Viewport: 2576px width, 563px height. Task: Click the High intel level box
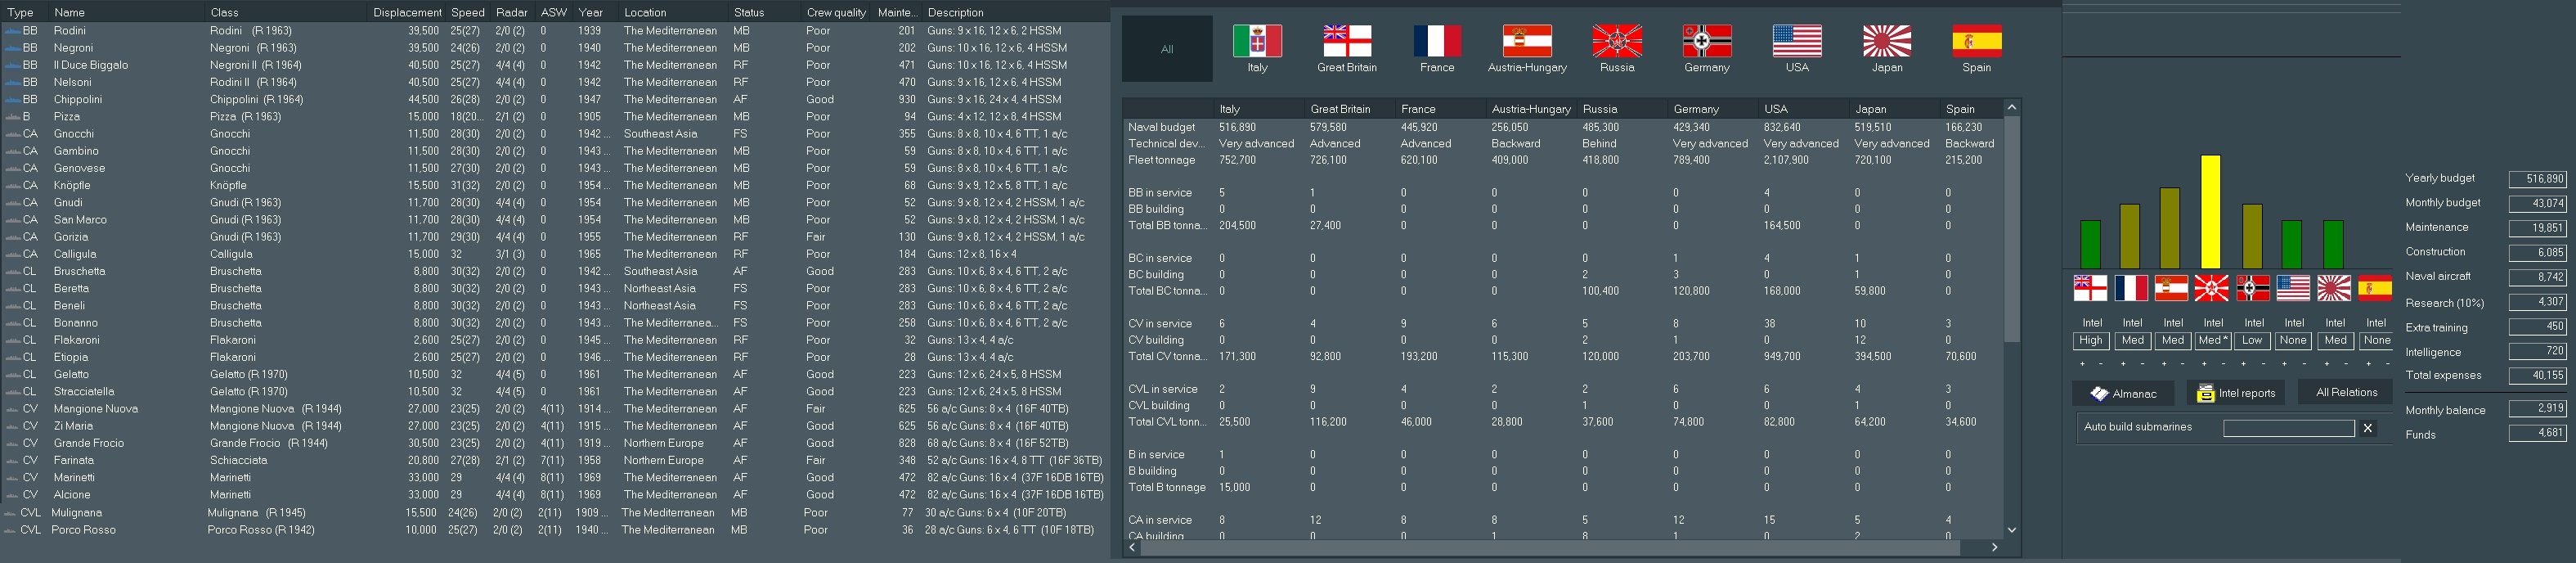pos(2091,341)
